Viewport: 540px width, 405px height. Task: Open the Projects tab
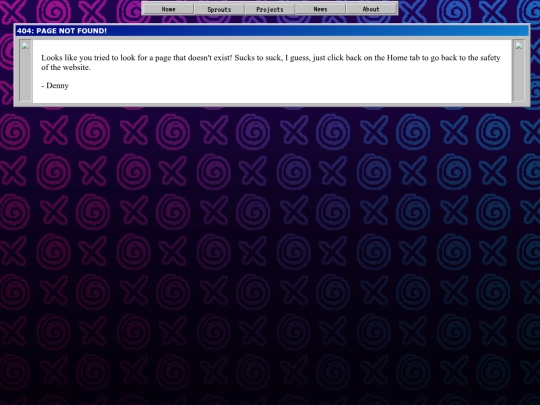click(x=270, y=9)
